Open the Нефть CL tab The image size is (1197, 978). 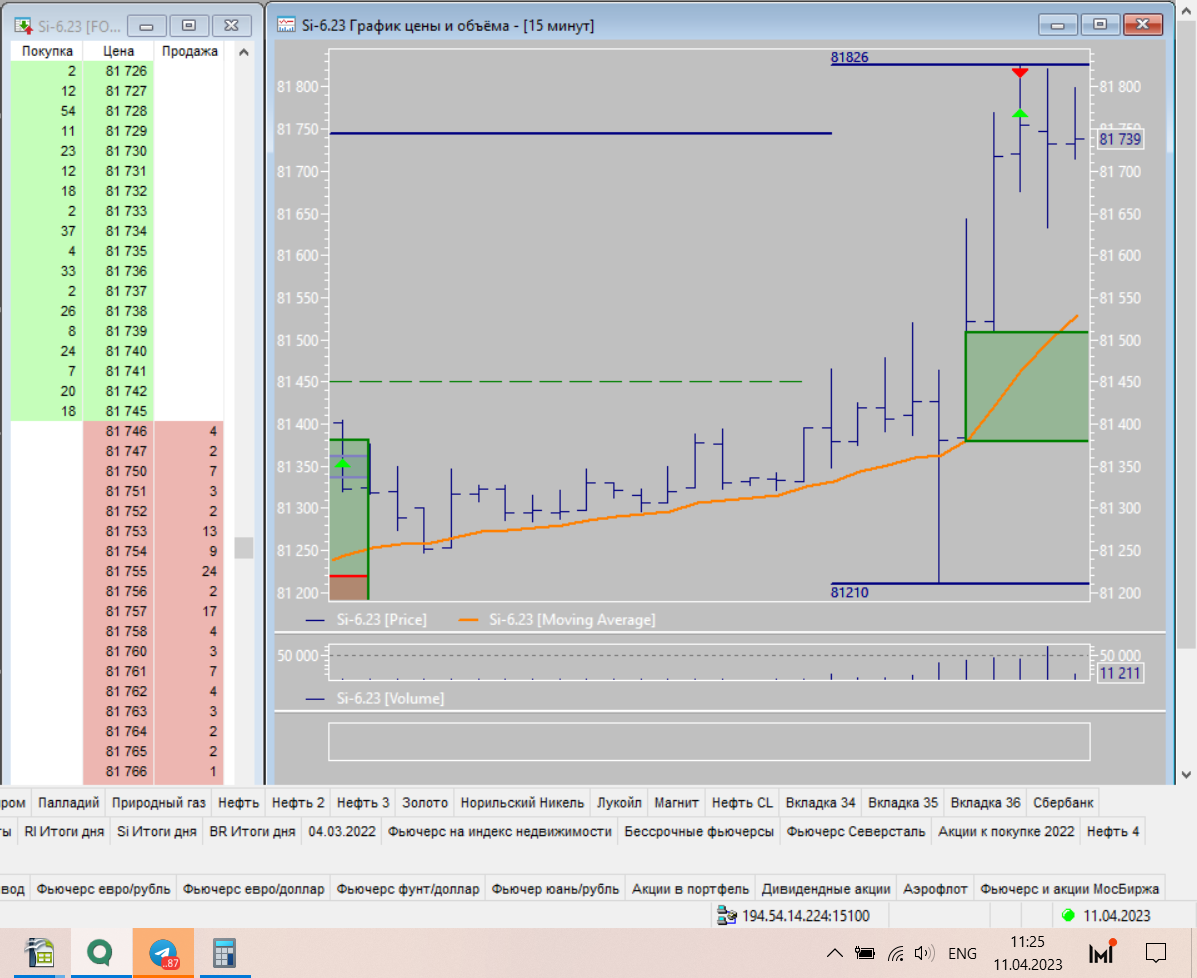pyautogui.click(x=742, y=802)
